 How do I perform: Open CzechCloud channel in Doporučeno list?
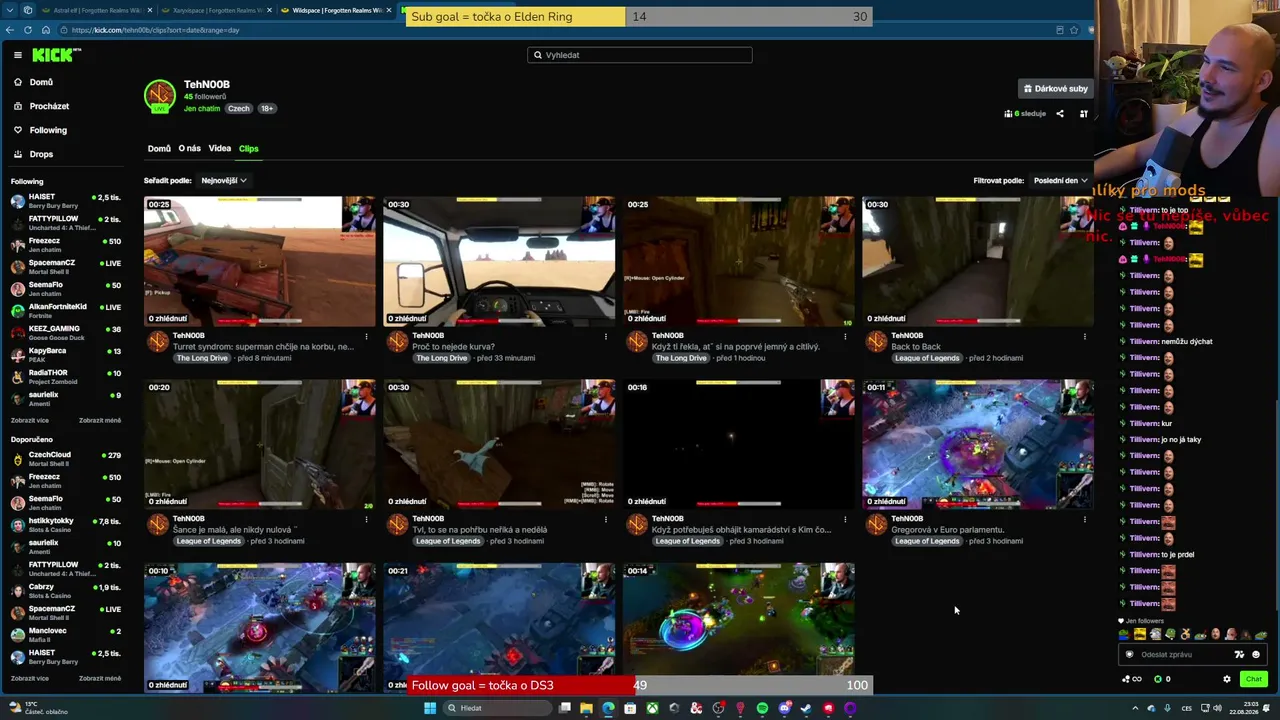[65, 459]
